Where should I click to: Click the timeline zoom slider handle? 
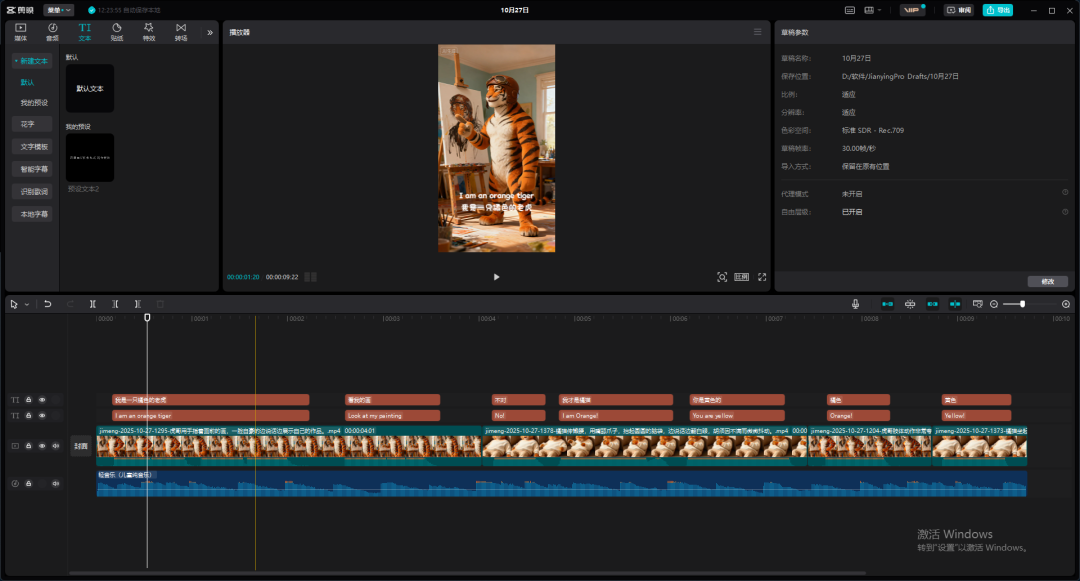point(1022,304)
